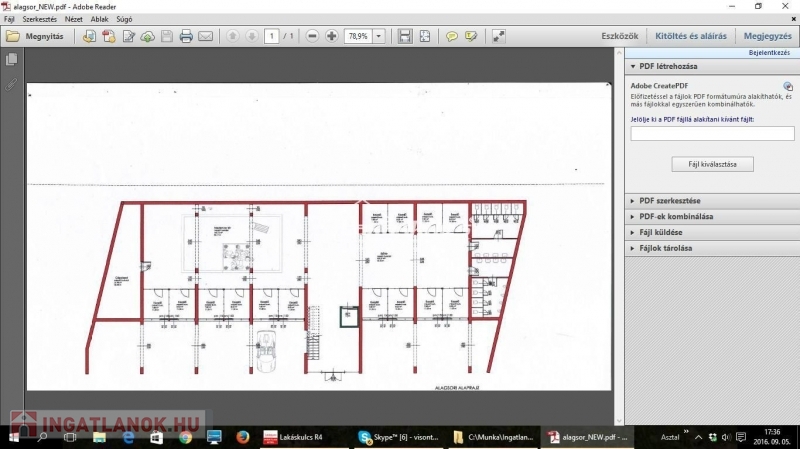
Task: Click the print icon in toolbar
Action: (x=186, y=36)
